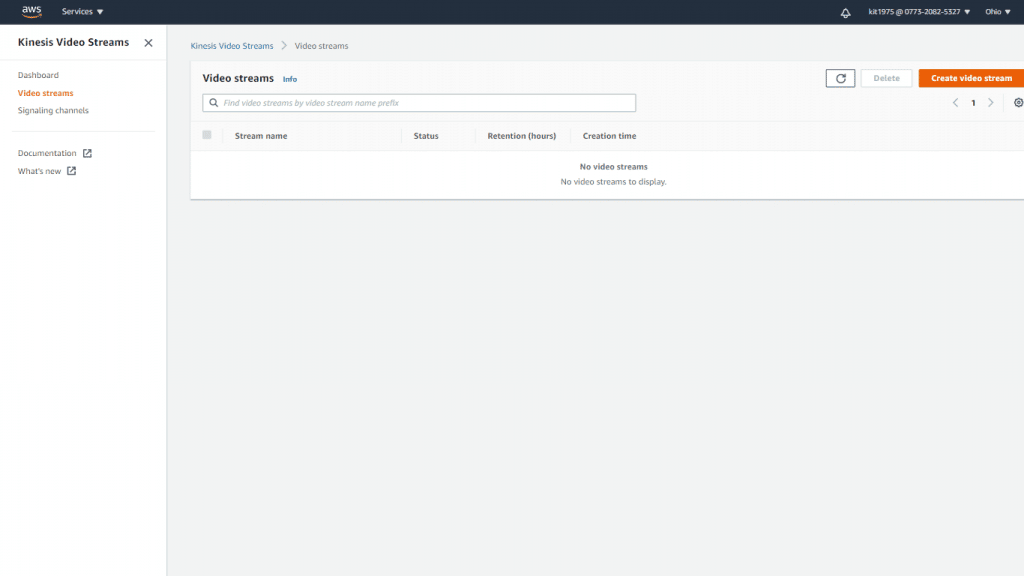This screenshot has width=1024, height=576.
Task: Click Documentation external link icon
Action: click(x=87, y=153)
